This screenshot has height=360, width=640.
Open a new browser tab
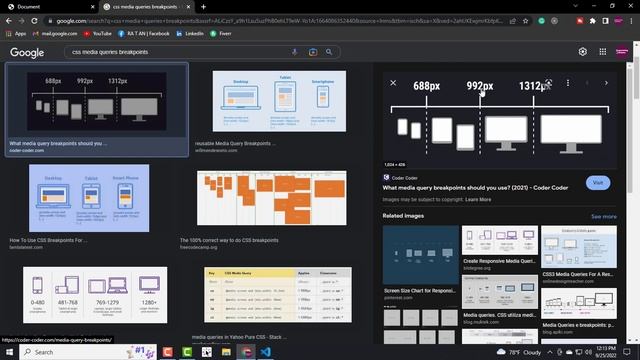coord(203,7)
